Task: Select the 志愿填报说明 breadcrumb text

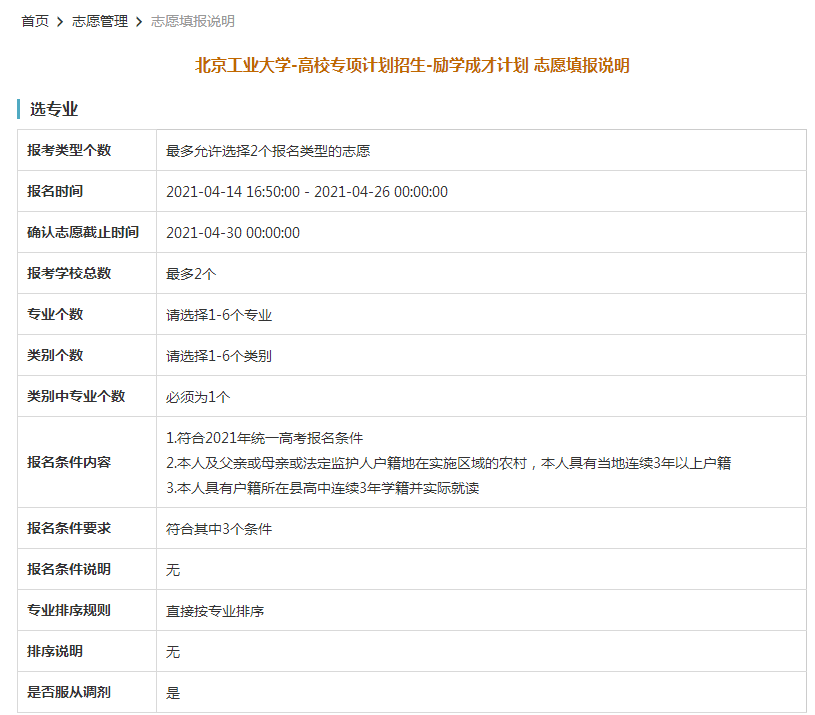Action: 193,21
